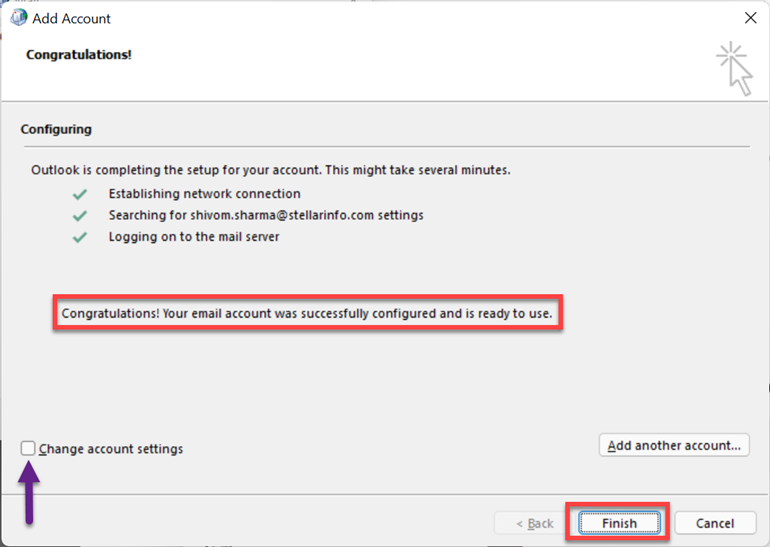Click the purple upward arrow annotation
The image size is (770, 547).
pos(29,490)
